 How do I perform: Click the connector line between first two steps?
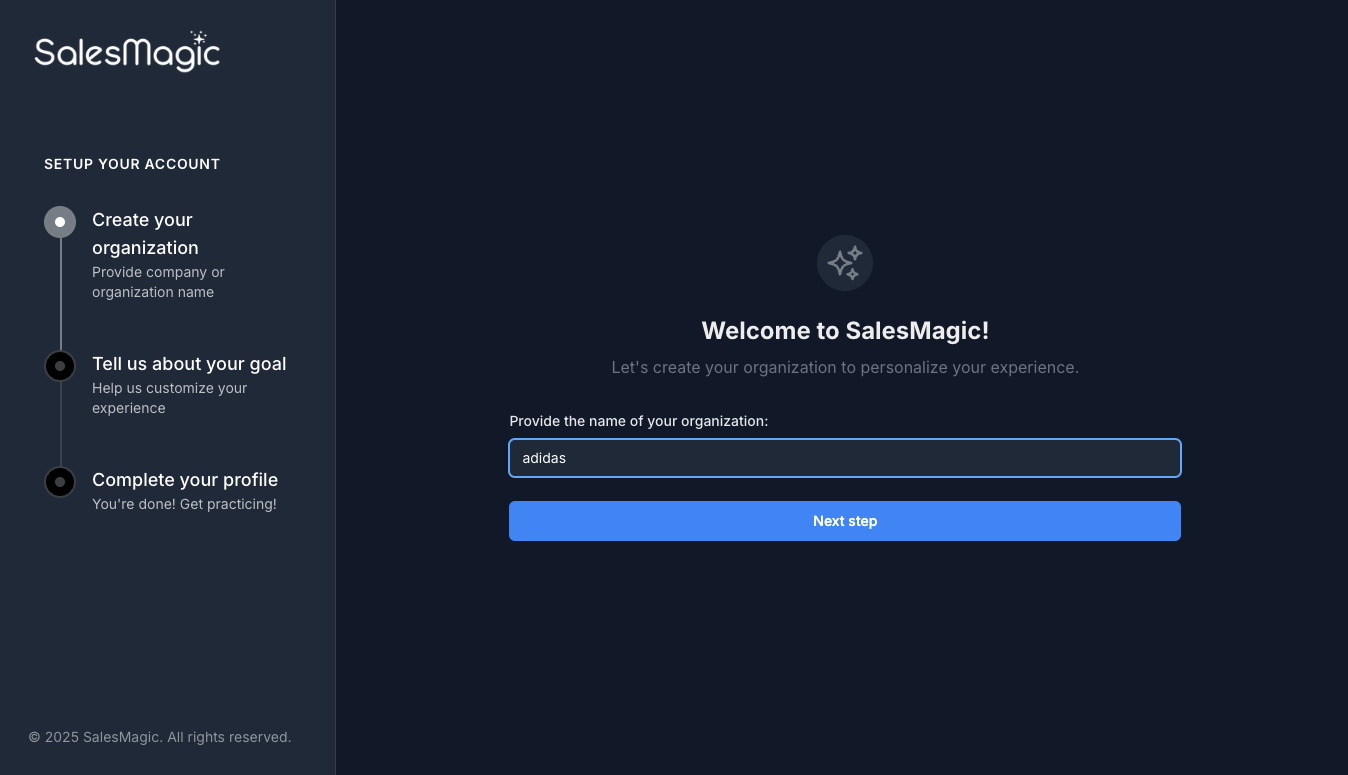pos(60,294)
